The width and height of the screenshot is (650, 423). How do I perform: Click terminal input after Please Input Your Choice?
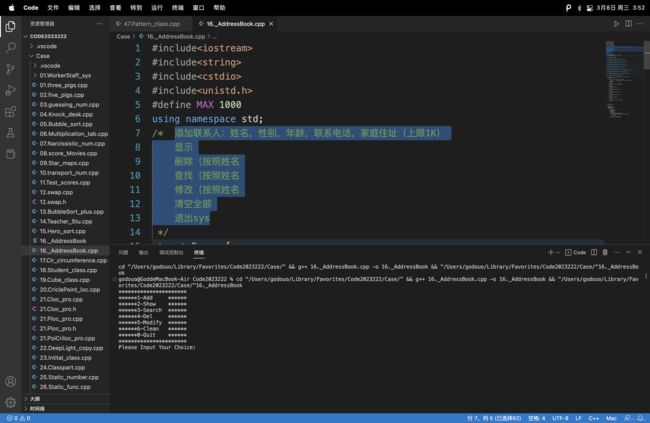coord(199,347)
